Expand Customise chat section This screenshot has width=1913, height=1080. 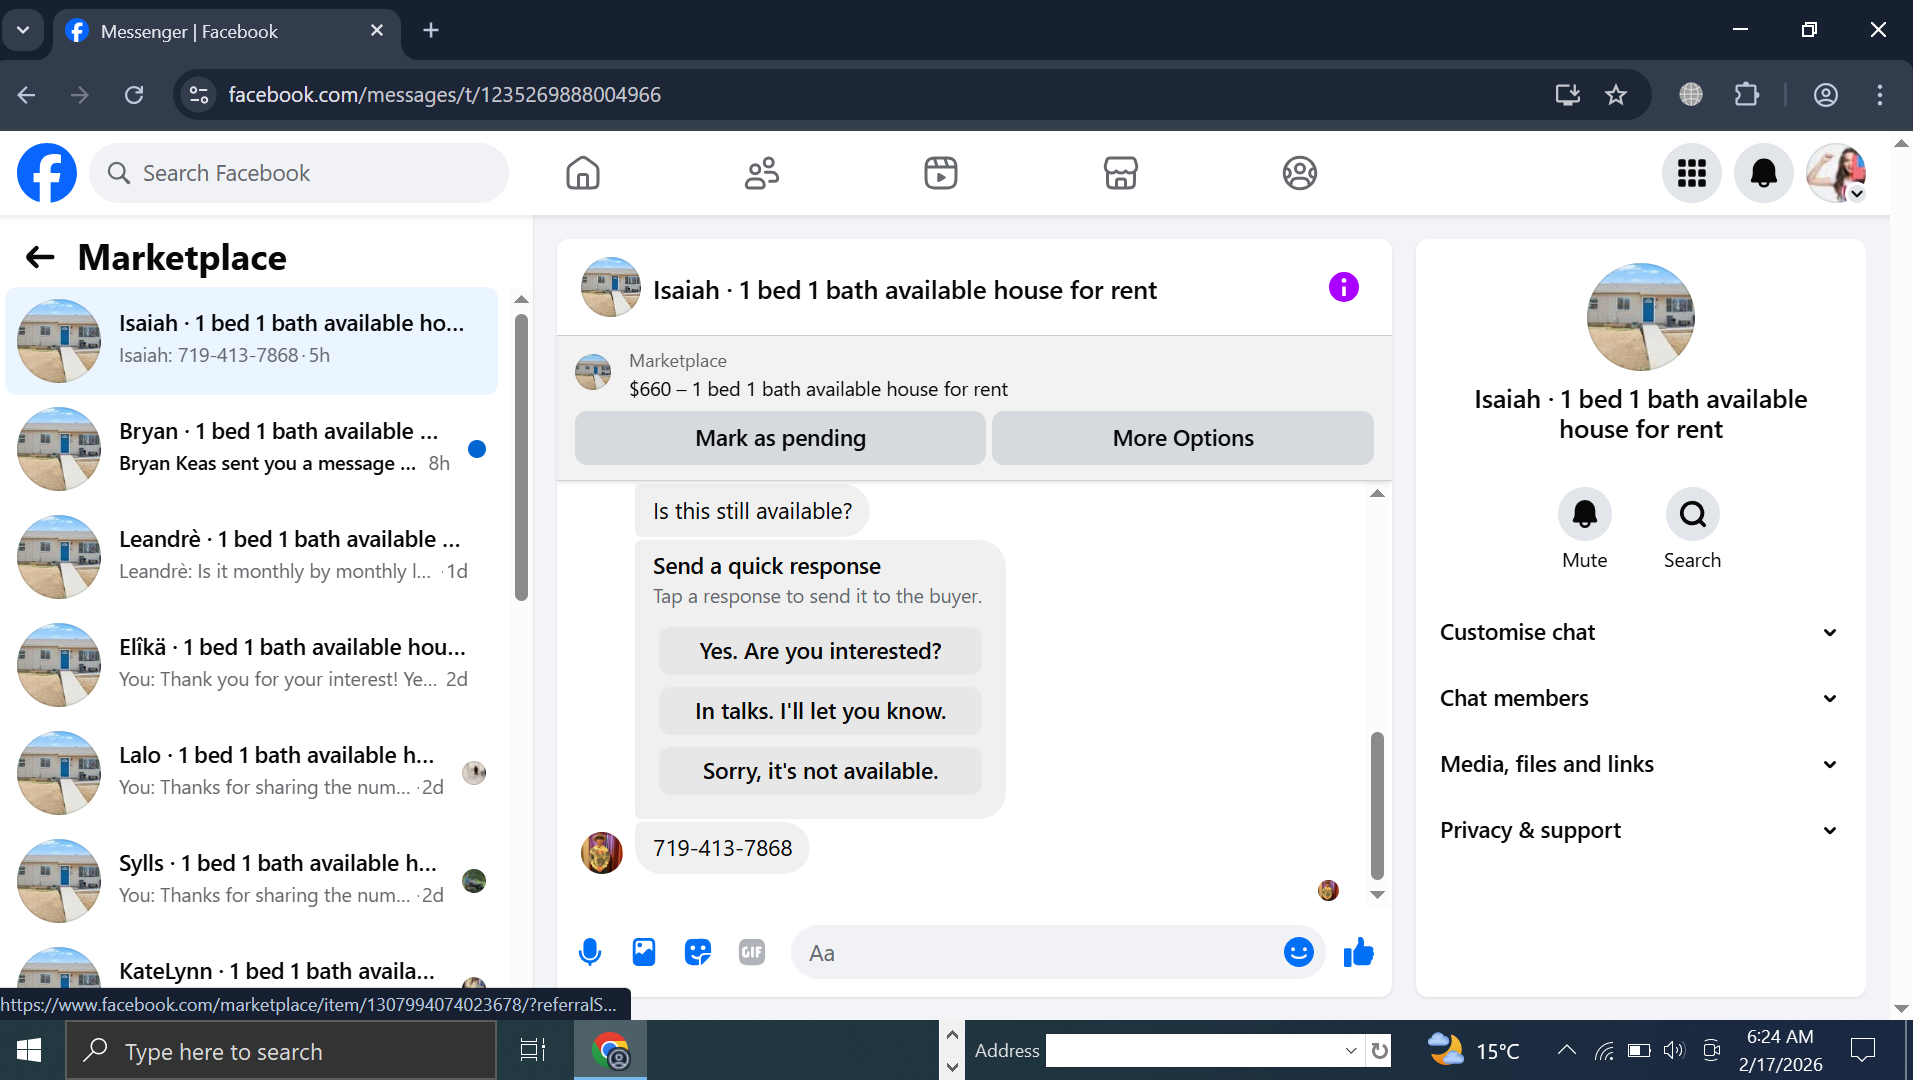(x=1641, y=632)
